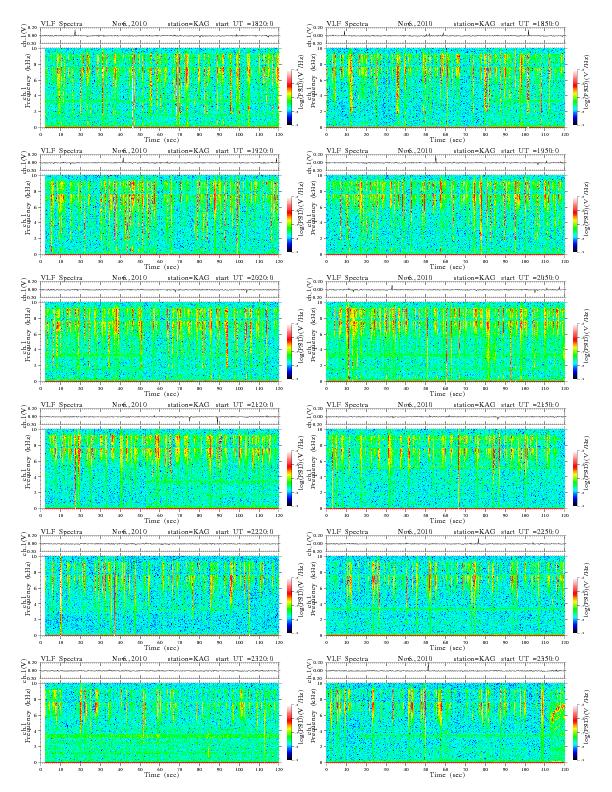Click the color scale bar of the 2020 panel
Screen dimensions: 612x792
click(x=289, y=351)
